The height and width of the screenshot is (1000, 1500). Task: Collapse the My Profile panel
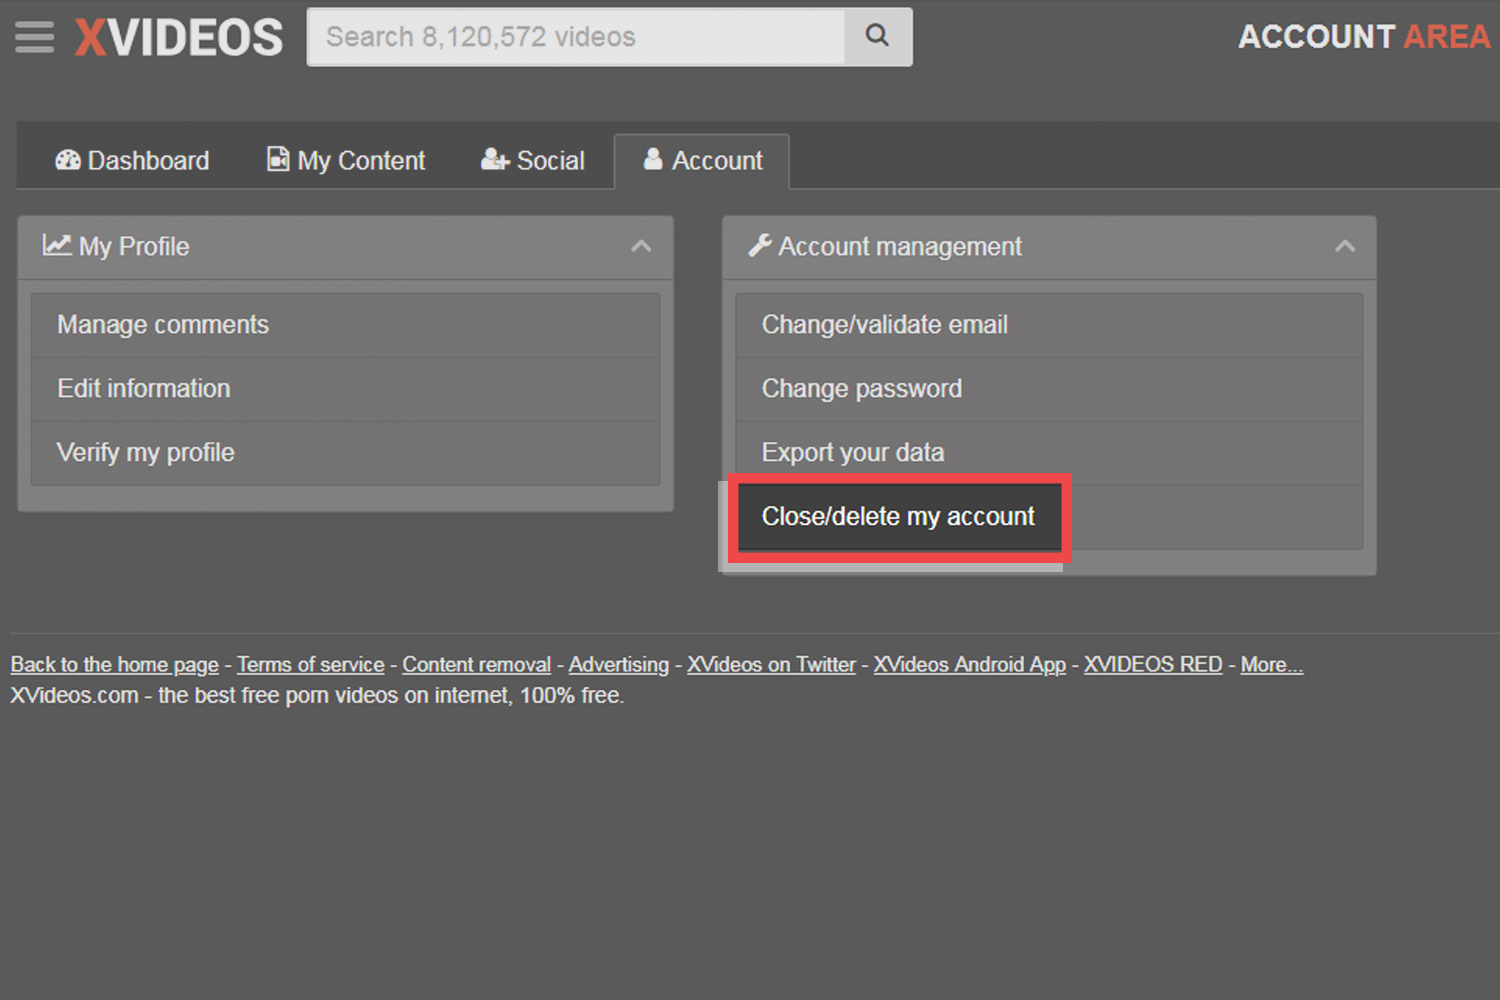tap(641, 247)
